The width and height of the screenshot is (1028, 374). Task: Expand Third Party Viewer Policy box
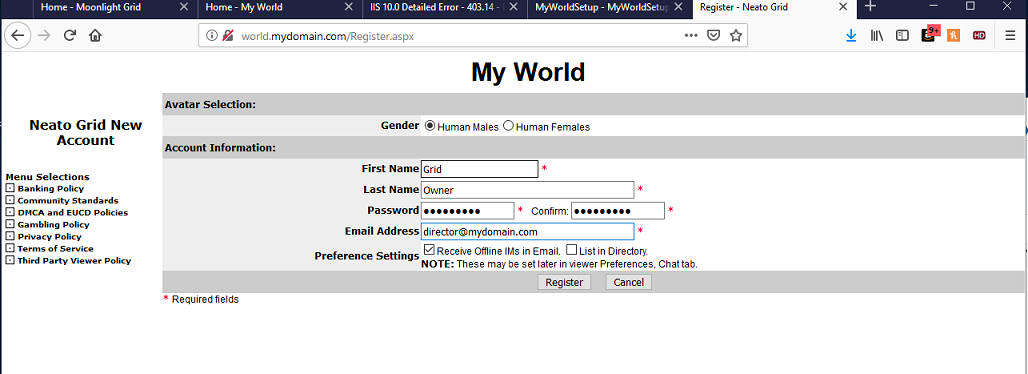(10, 260)
